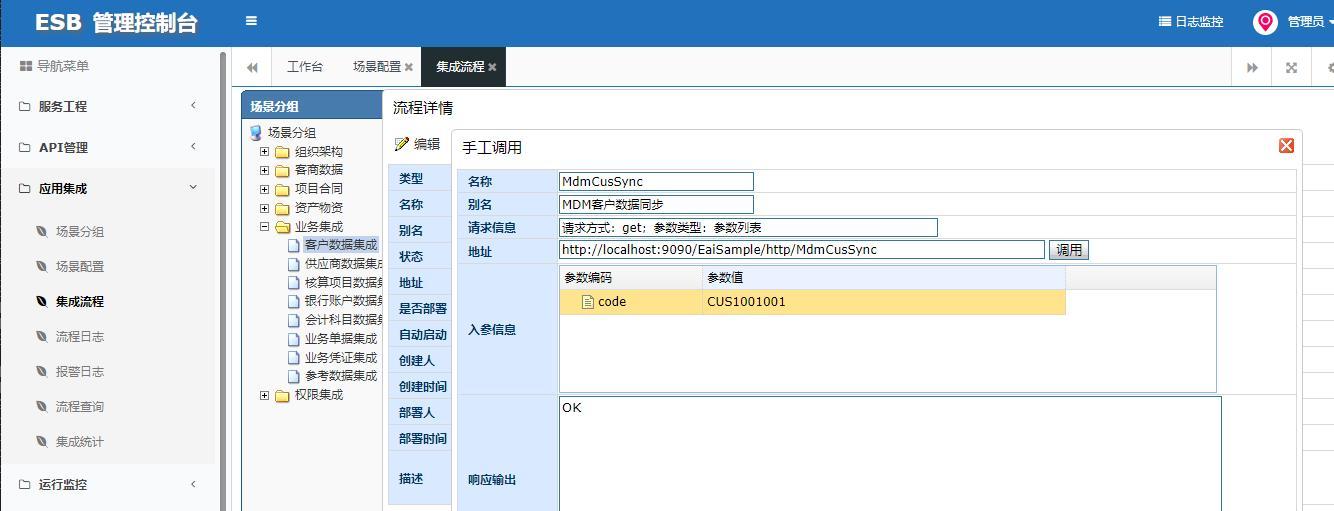Image resolution: width=1334 pixels, height=511 pixels.
Task: Expand the 权限集成 tree folder
Action: click(x=264, y=395)
